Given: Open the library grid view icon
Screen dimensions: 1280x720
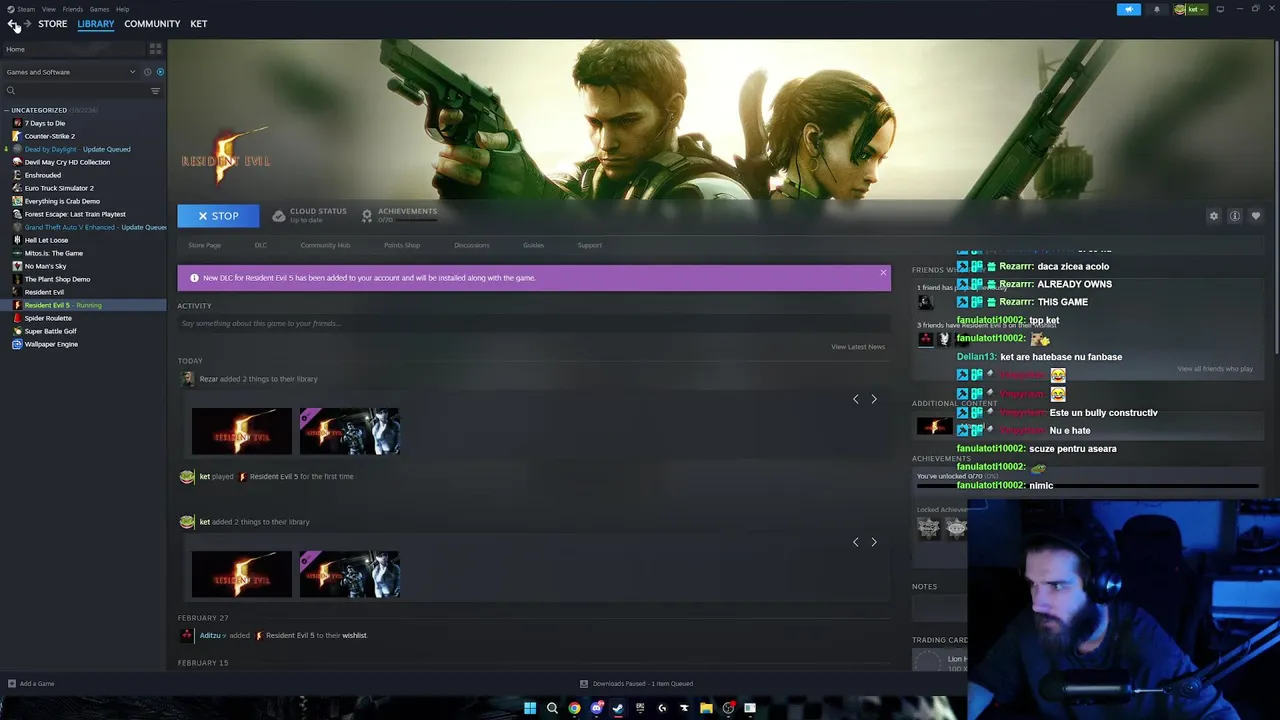Looking at the screenshot, I should click(x=155, y=49).
